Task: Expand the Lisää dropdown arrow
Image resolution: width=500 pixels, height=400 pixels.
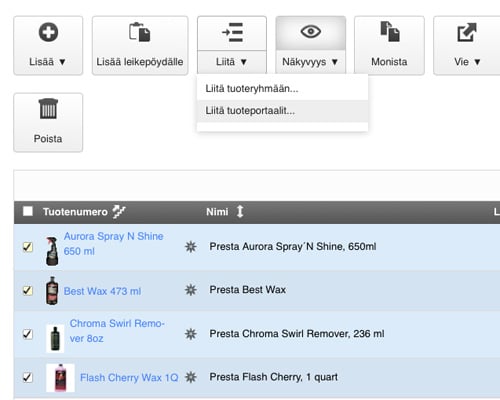Action: pyautogui.click(x=62, y=62)
